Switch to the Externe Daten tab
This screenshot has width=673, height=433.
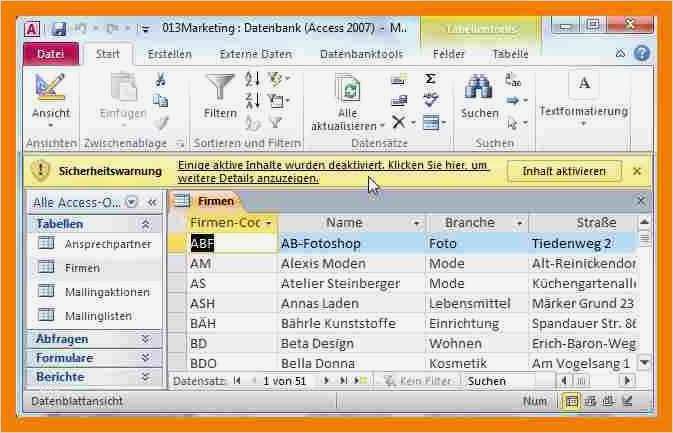click(255, 54)
